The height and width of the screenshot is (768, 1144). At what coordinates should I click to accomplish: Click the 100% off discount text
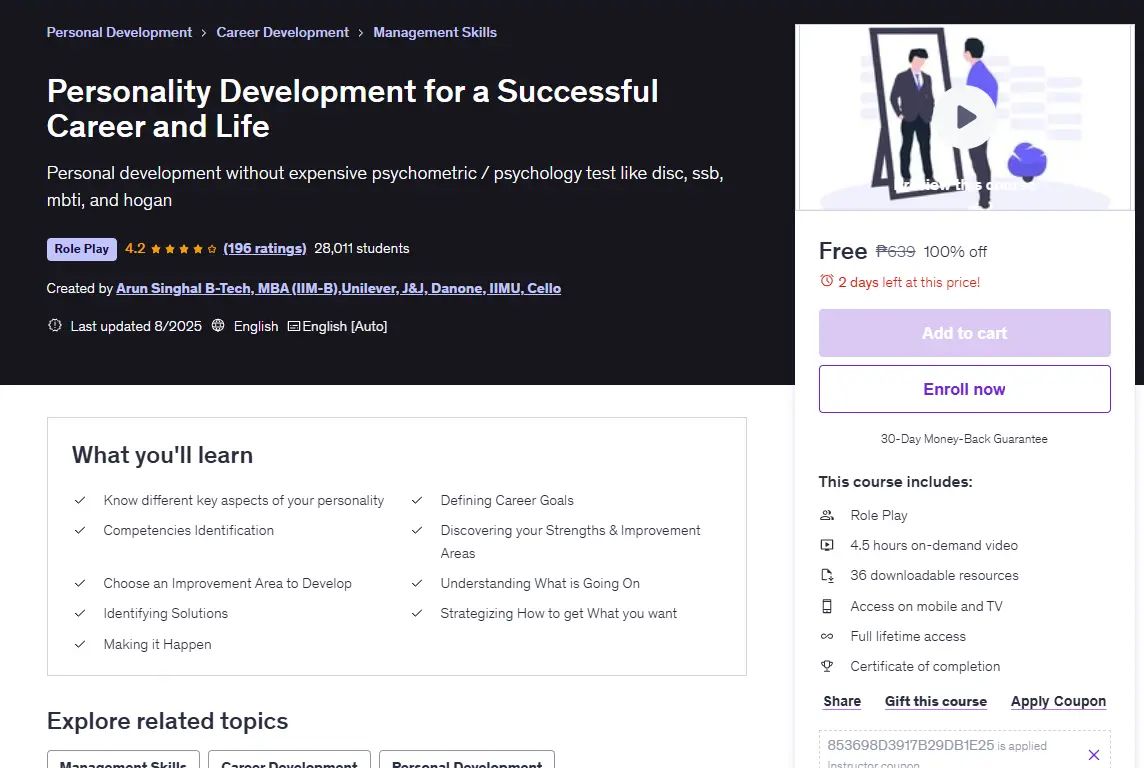(x=955, y=252)
